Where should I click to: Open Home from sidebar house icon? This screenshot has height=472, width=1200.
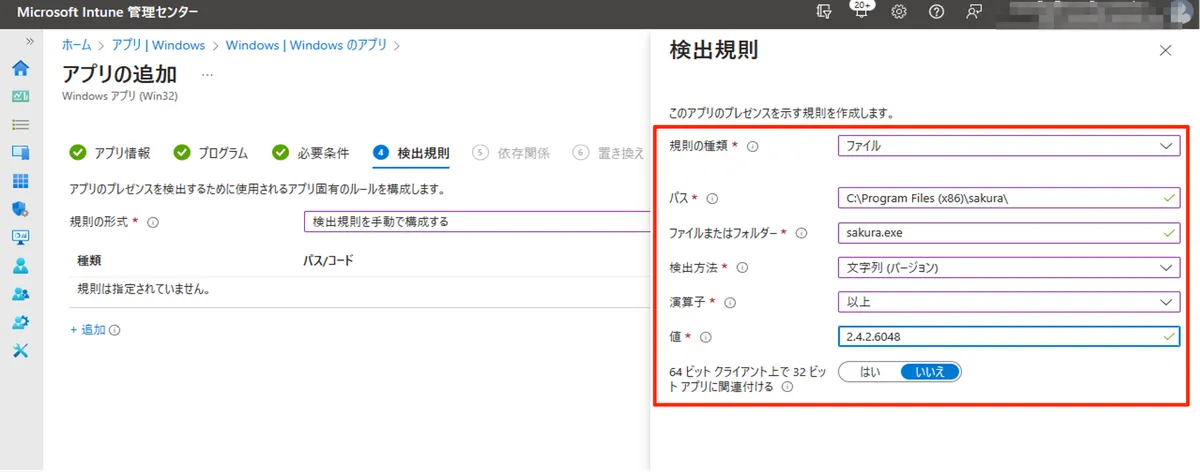[20, 69]
